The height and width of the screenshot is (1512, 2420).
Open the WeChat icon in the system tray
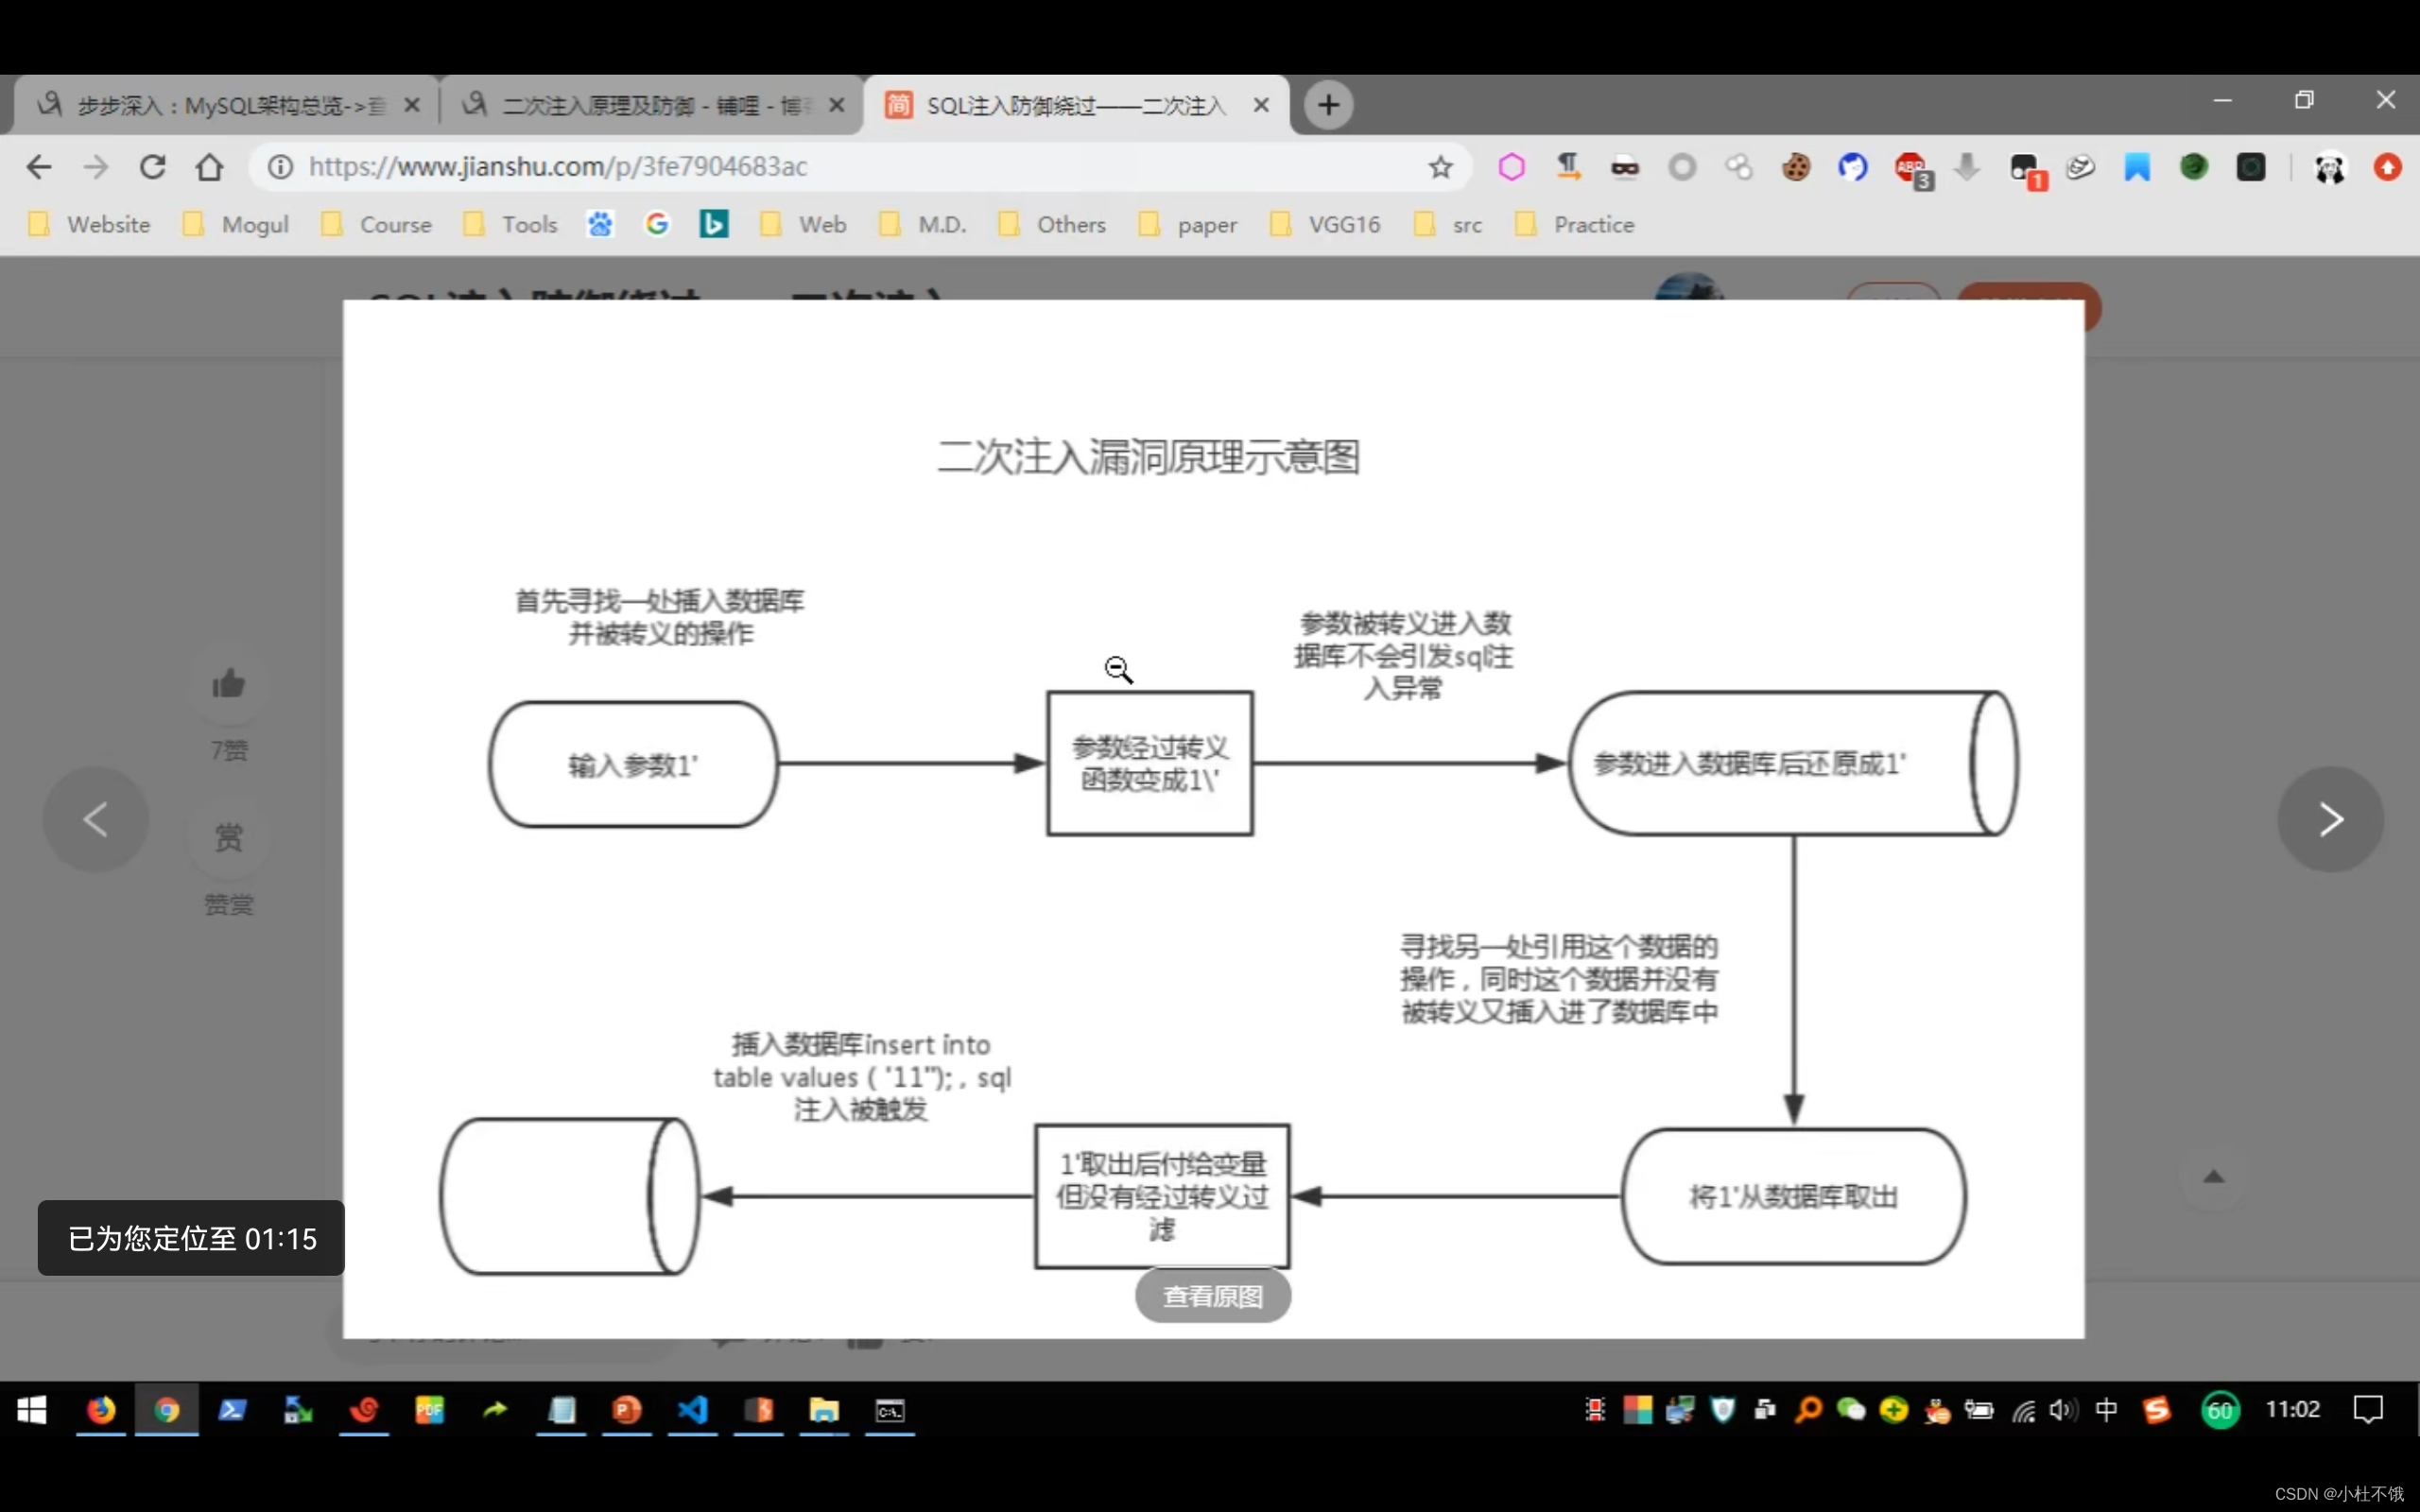click(x=1852, y=1410)
